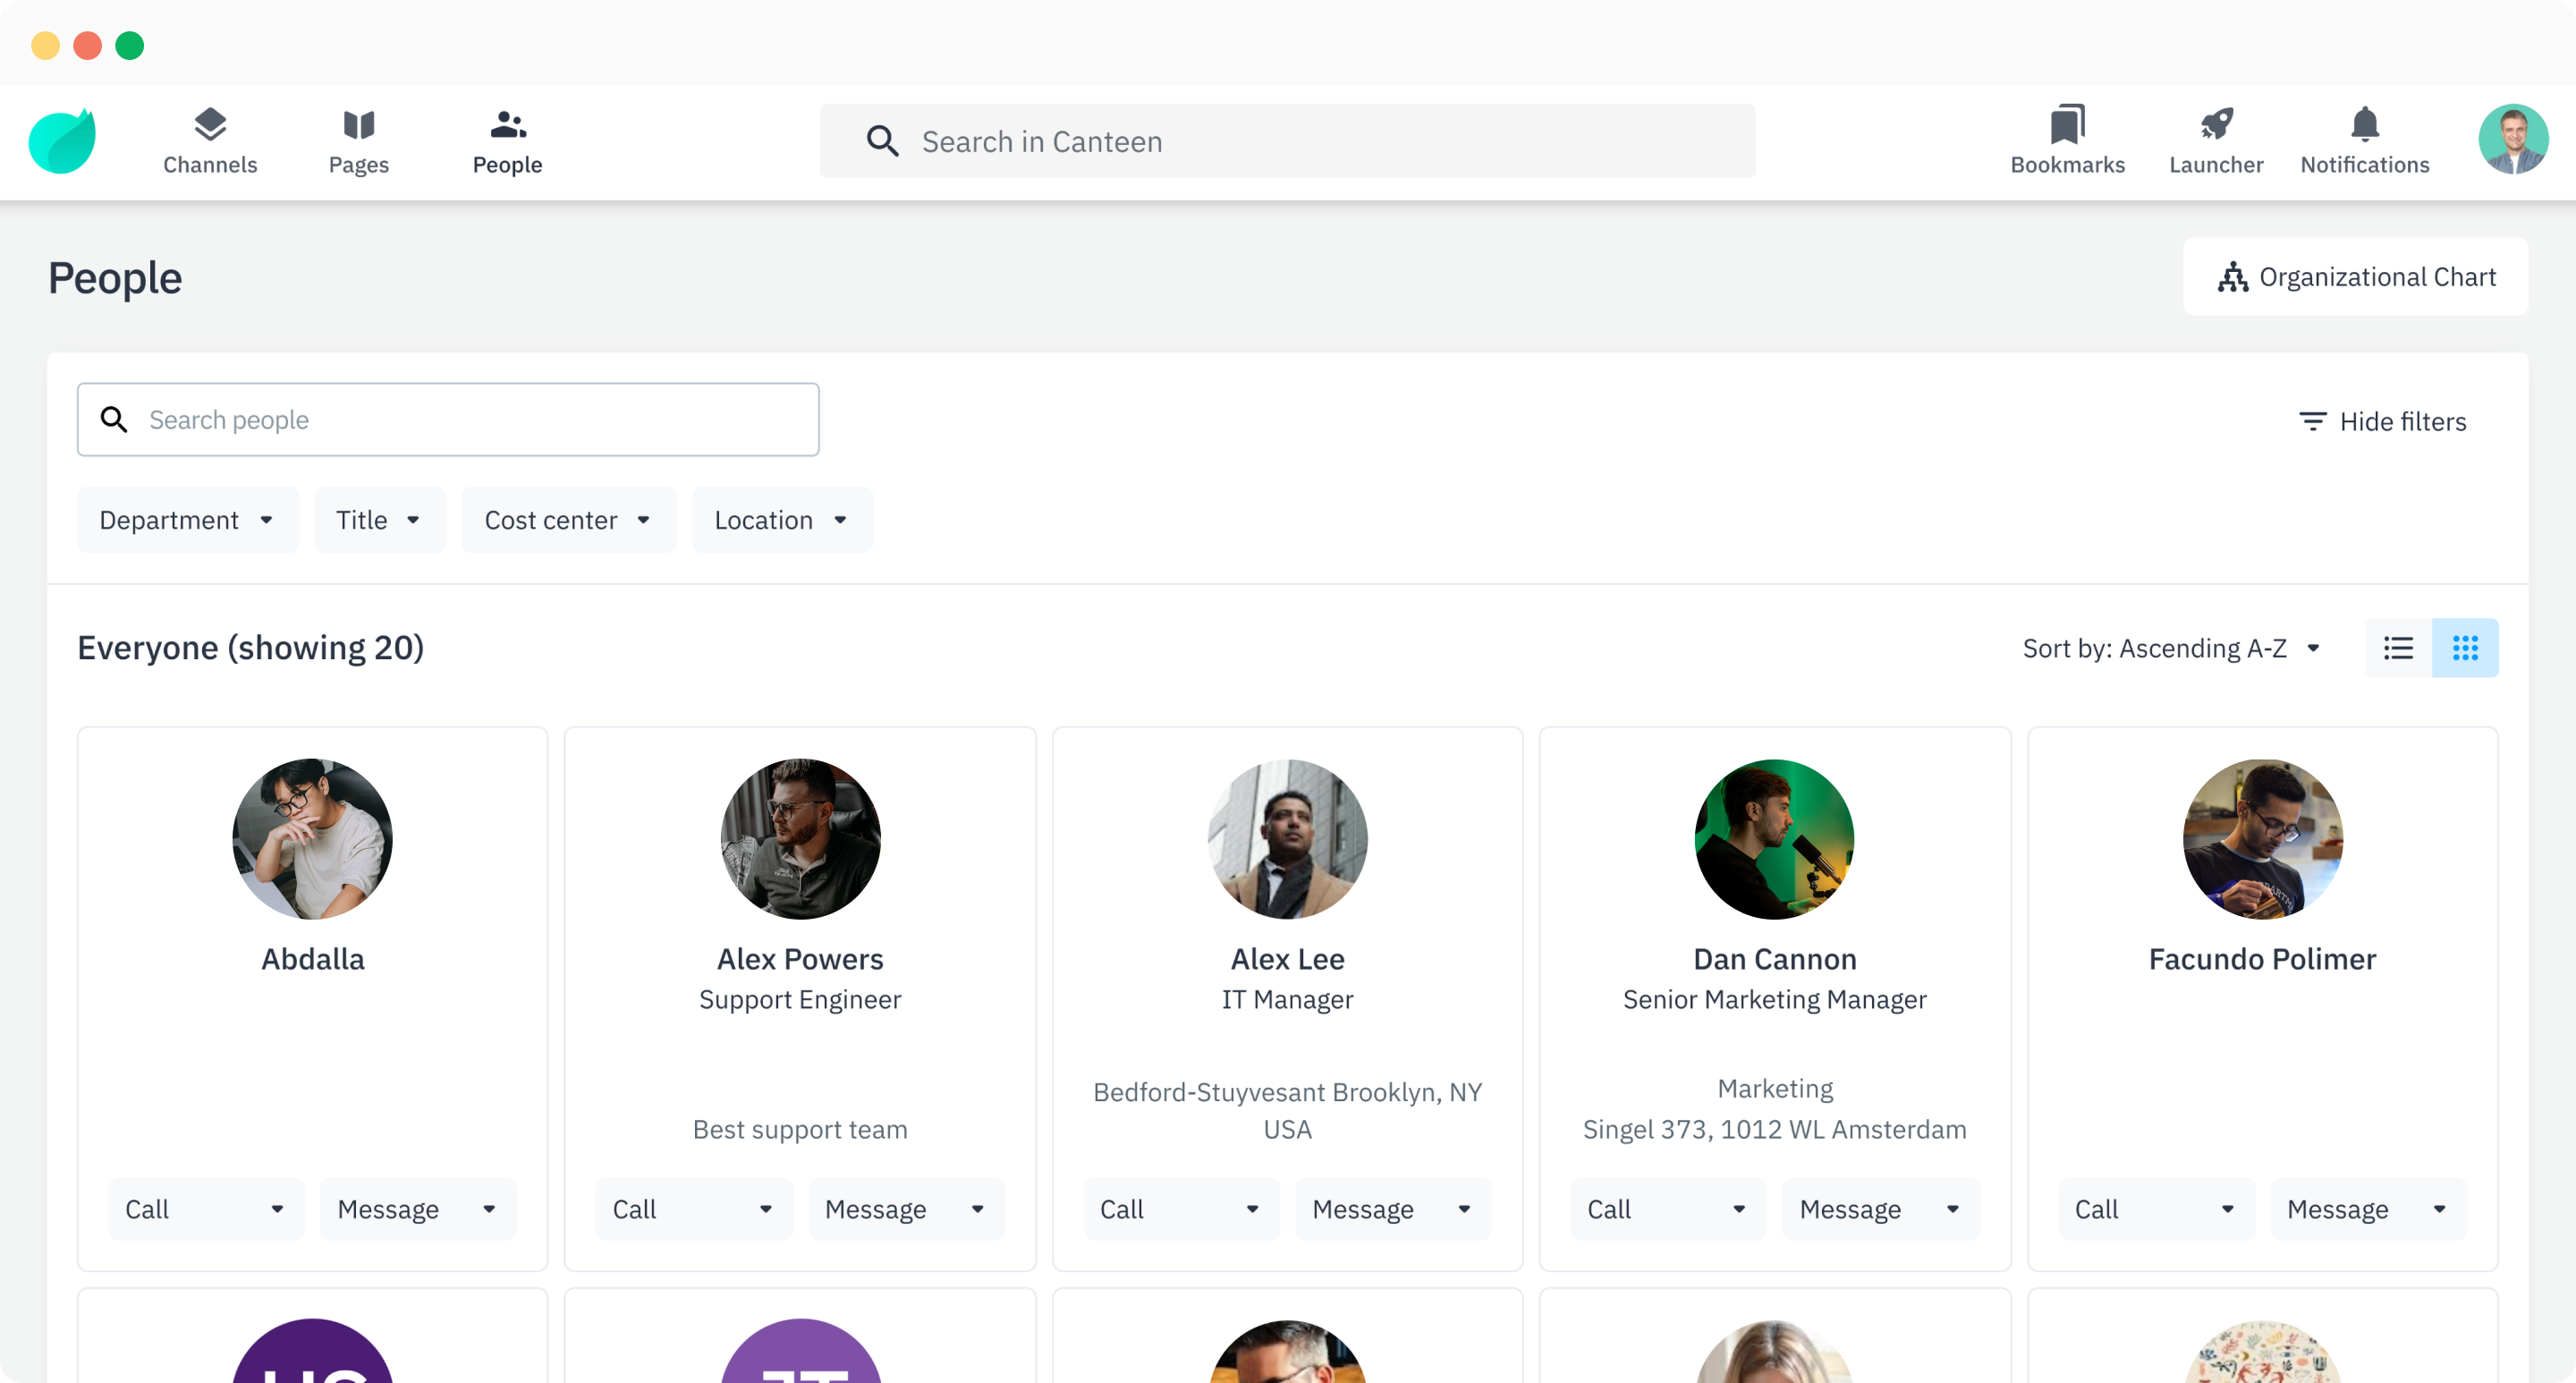This screenshot has width=2576, height=1383.
Task: Click the 'Best support team' text
Action: [x=800, y=1130]
